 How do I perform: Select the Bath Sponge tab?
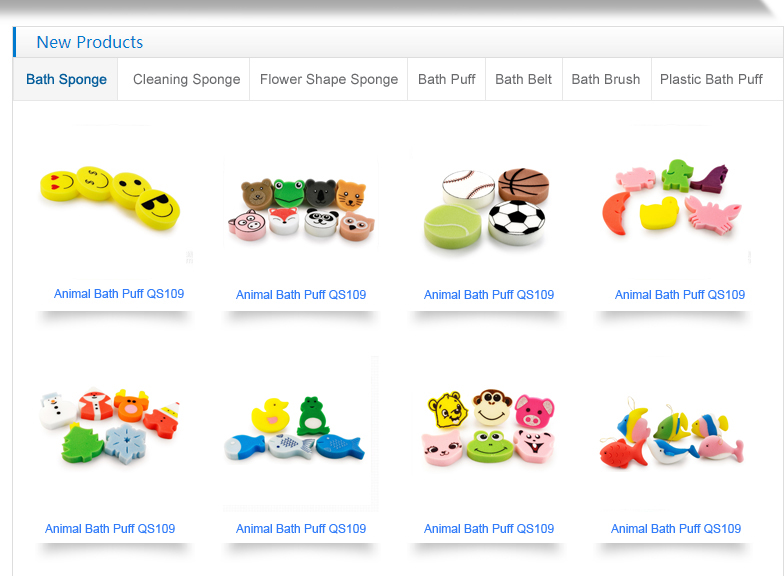click(x=66, y=80)
